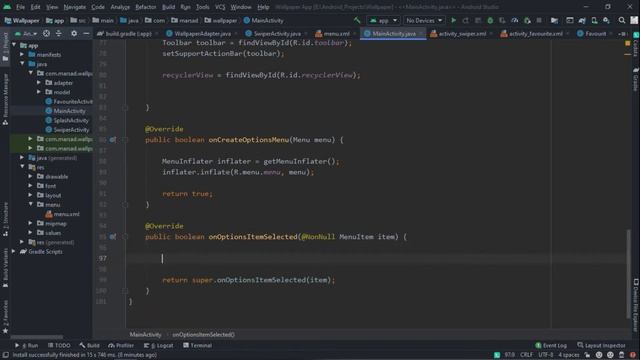This screenshot has height=360, width=640.
Task: Open Device File Explorer side tab
Action: 636,305
